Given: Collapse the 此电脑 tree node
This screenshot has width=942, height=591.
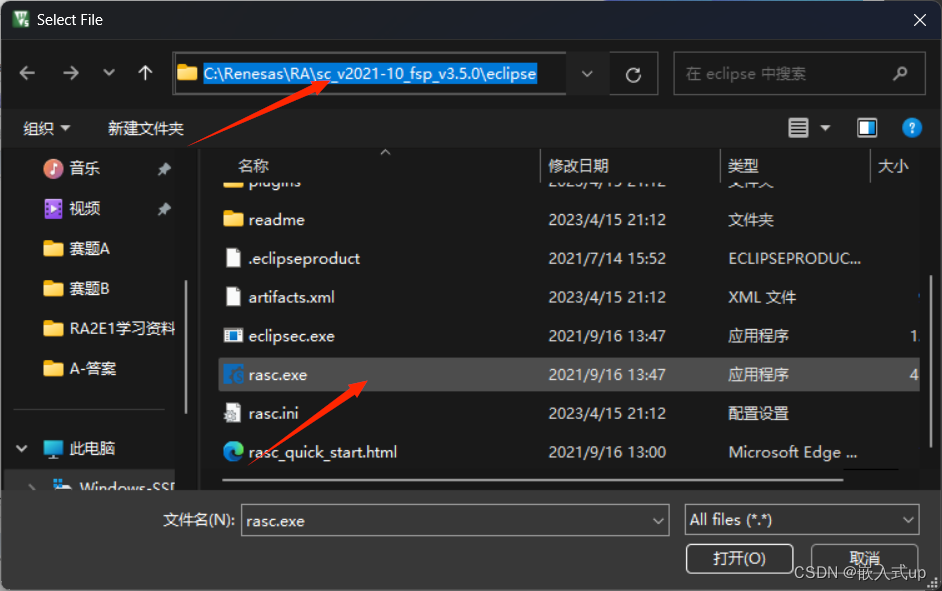Looking at the screenshot, I should [22, 448].
